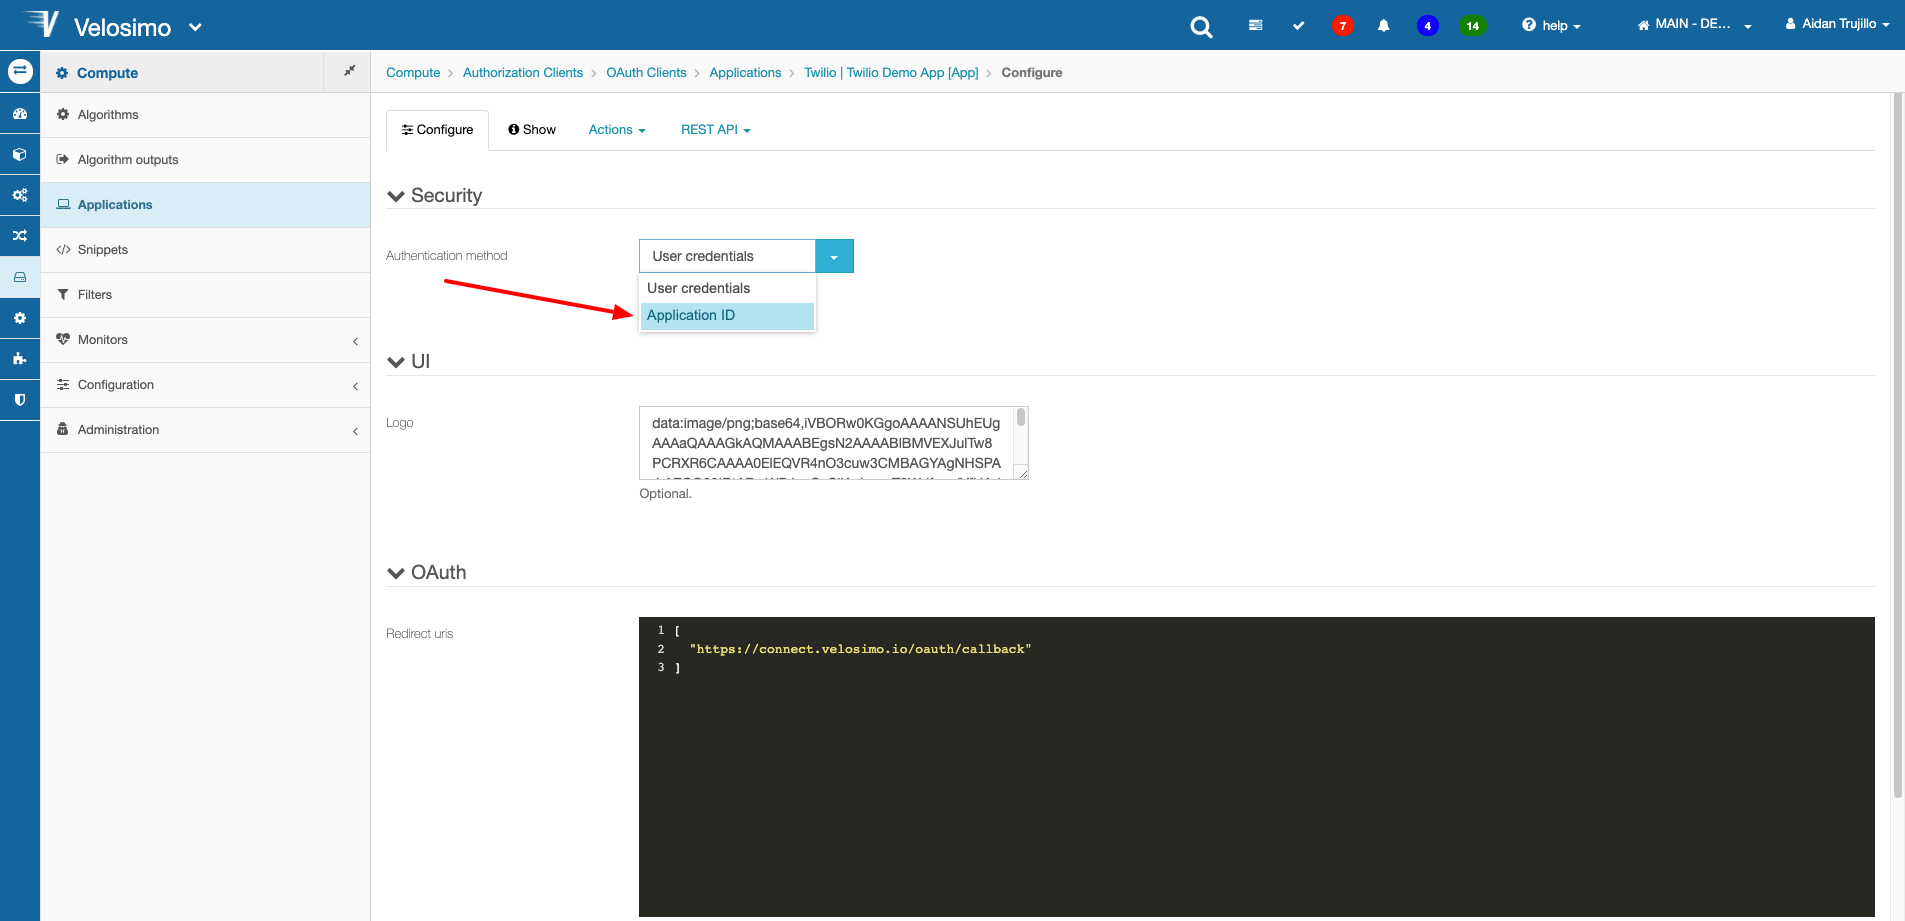Open the multiple gears icon in the left rail
1905x921 pixels.
(x=20, y=195)
